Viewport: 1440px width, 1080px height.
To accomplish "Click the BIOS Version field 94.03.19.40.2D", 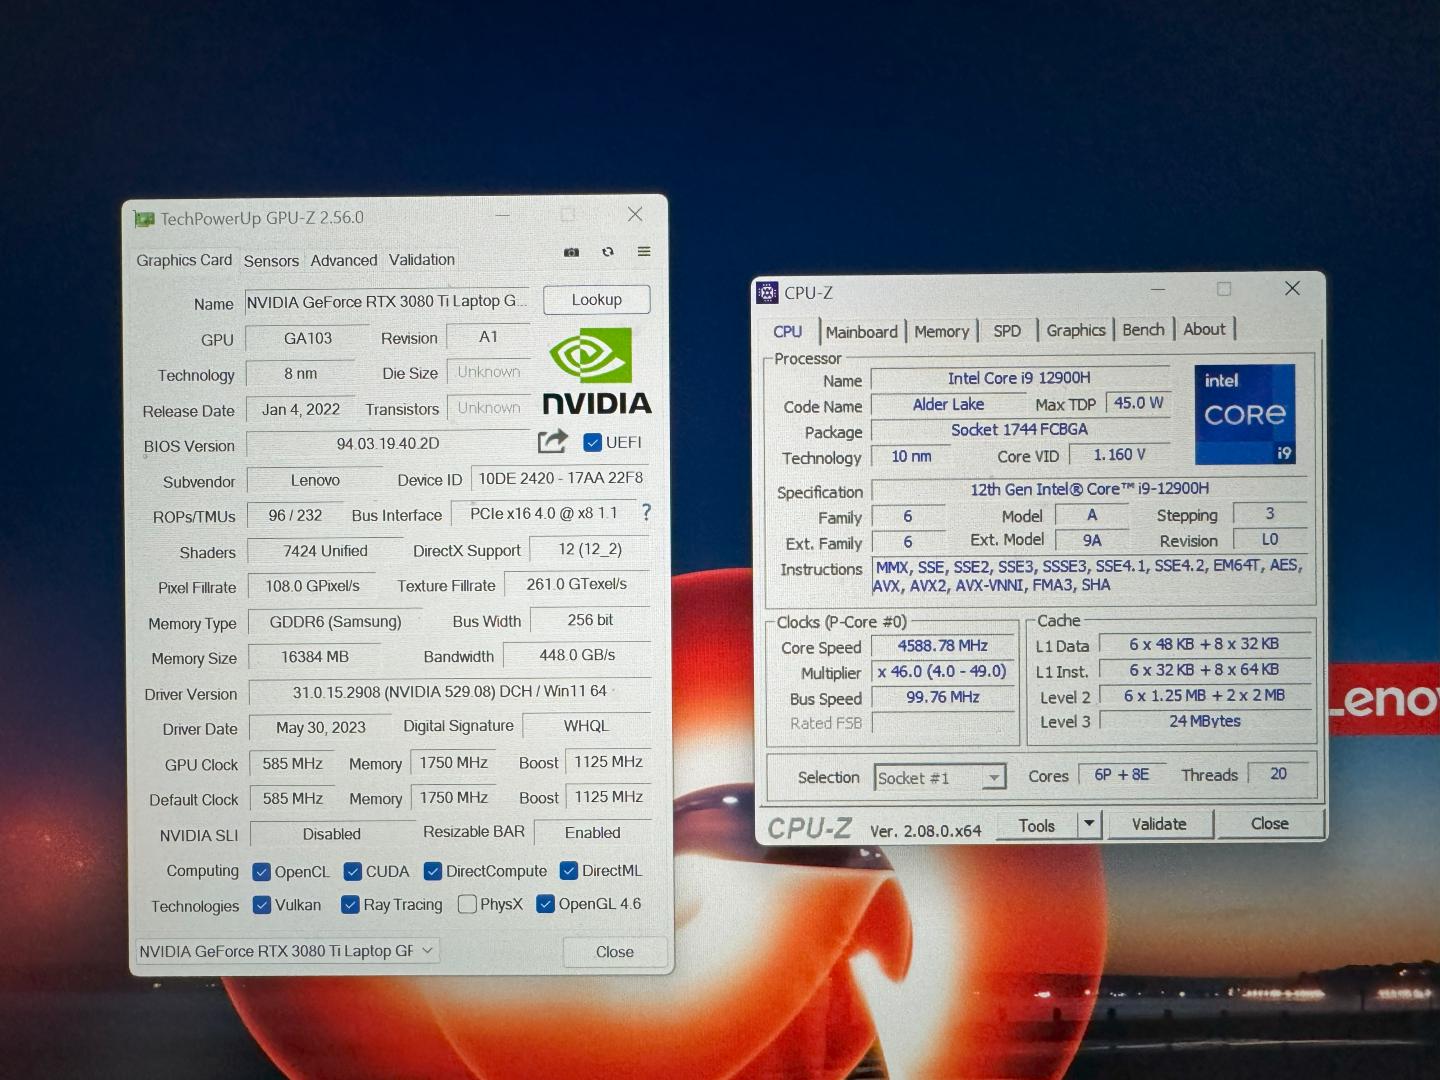I will (x=388, y=444).
